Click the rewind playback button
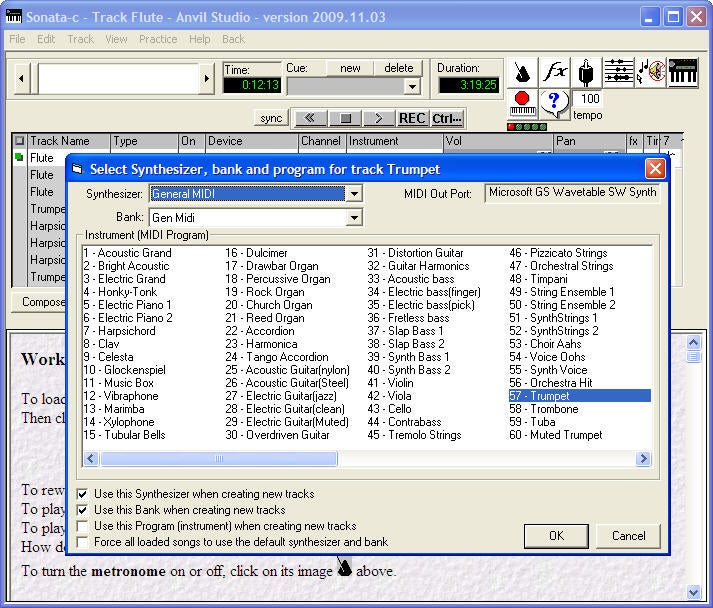The width and height of the screenshot is (713, 608). click(310, 119)
